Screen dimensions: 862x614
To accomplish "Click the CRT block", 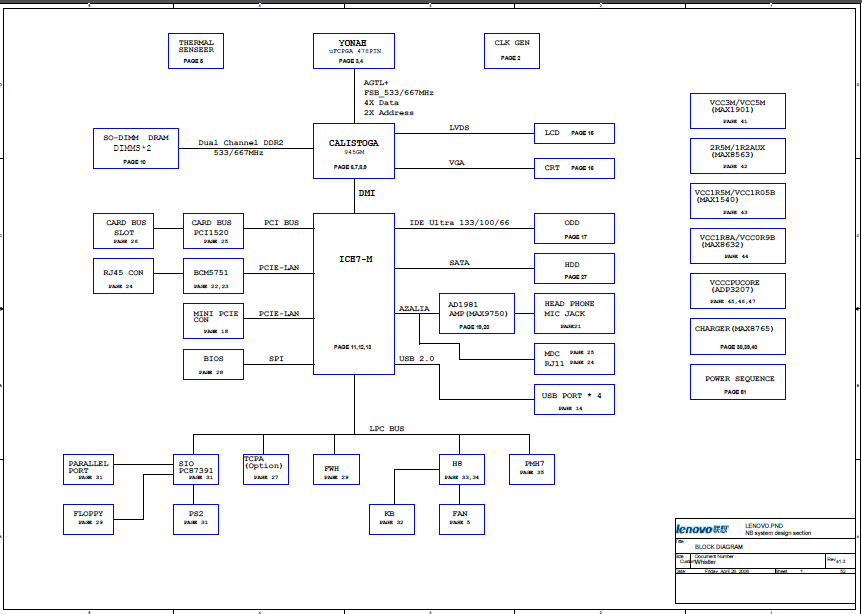I will click(574, 168).
